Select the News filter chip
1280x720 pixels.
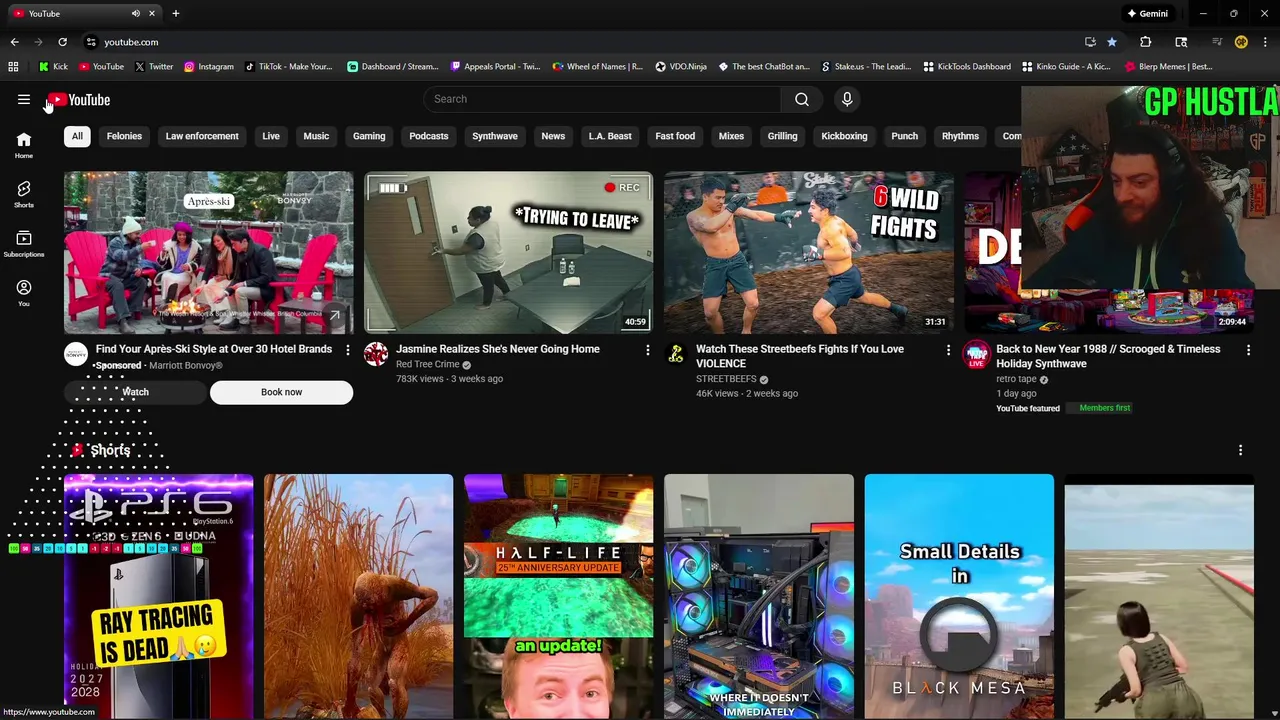tap(553, 136)
